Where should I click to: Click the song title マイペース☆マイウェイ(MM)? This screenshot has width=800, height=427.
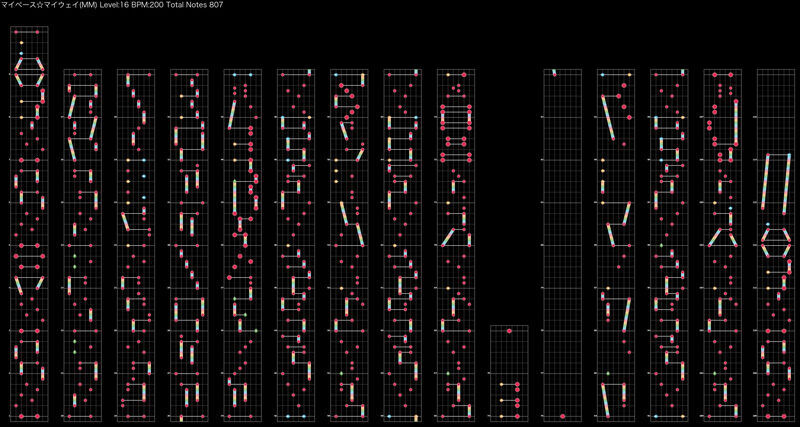tap(49, 5)
